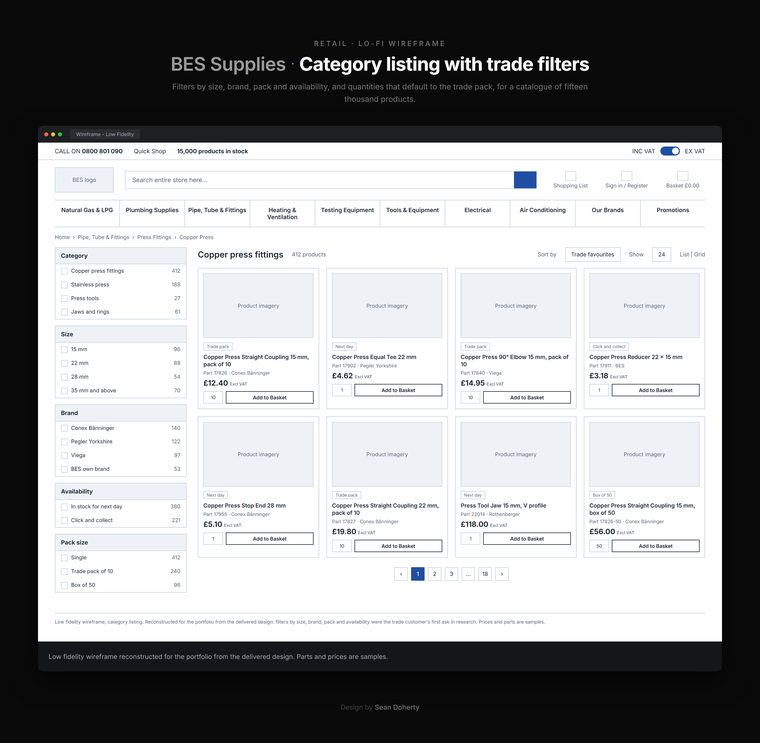Add Copper Press Stop End 28 mm to basket
This screenshot has height=743, width=760.
269,538
